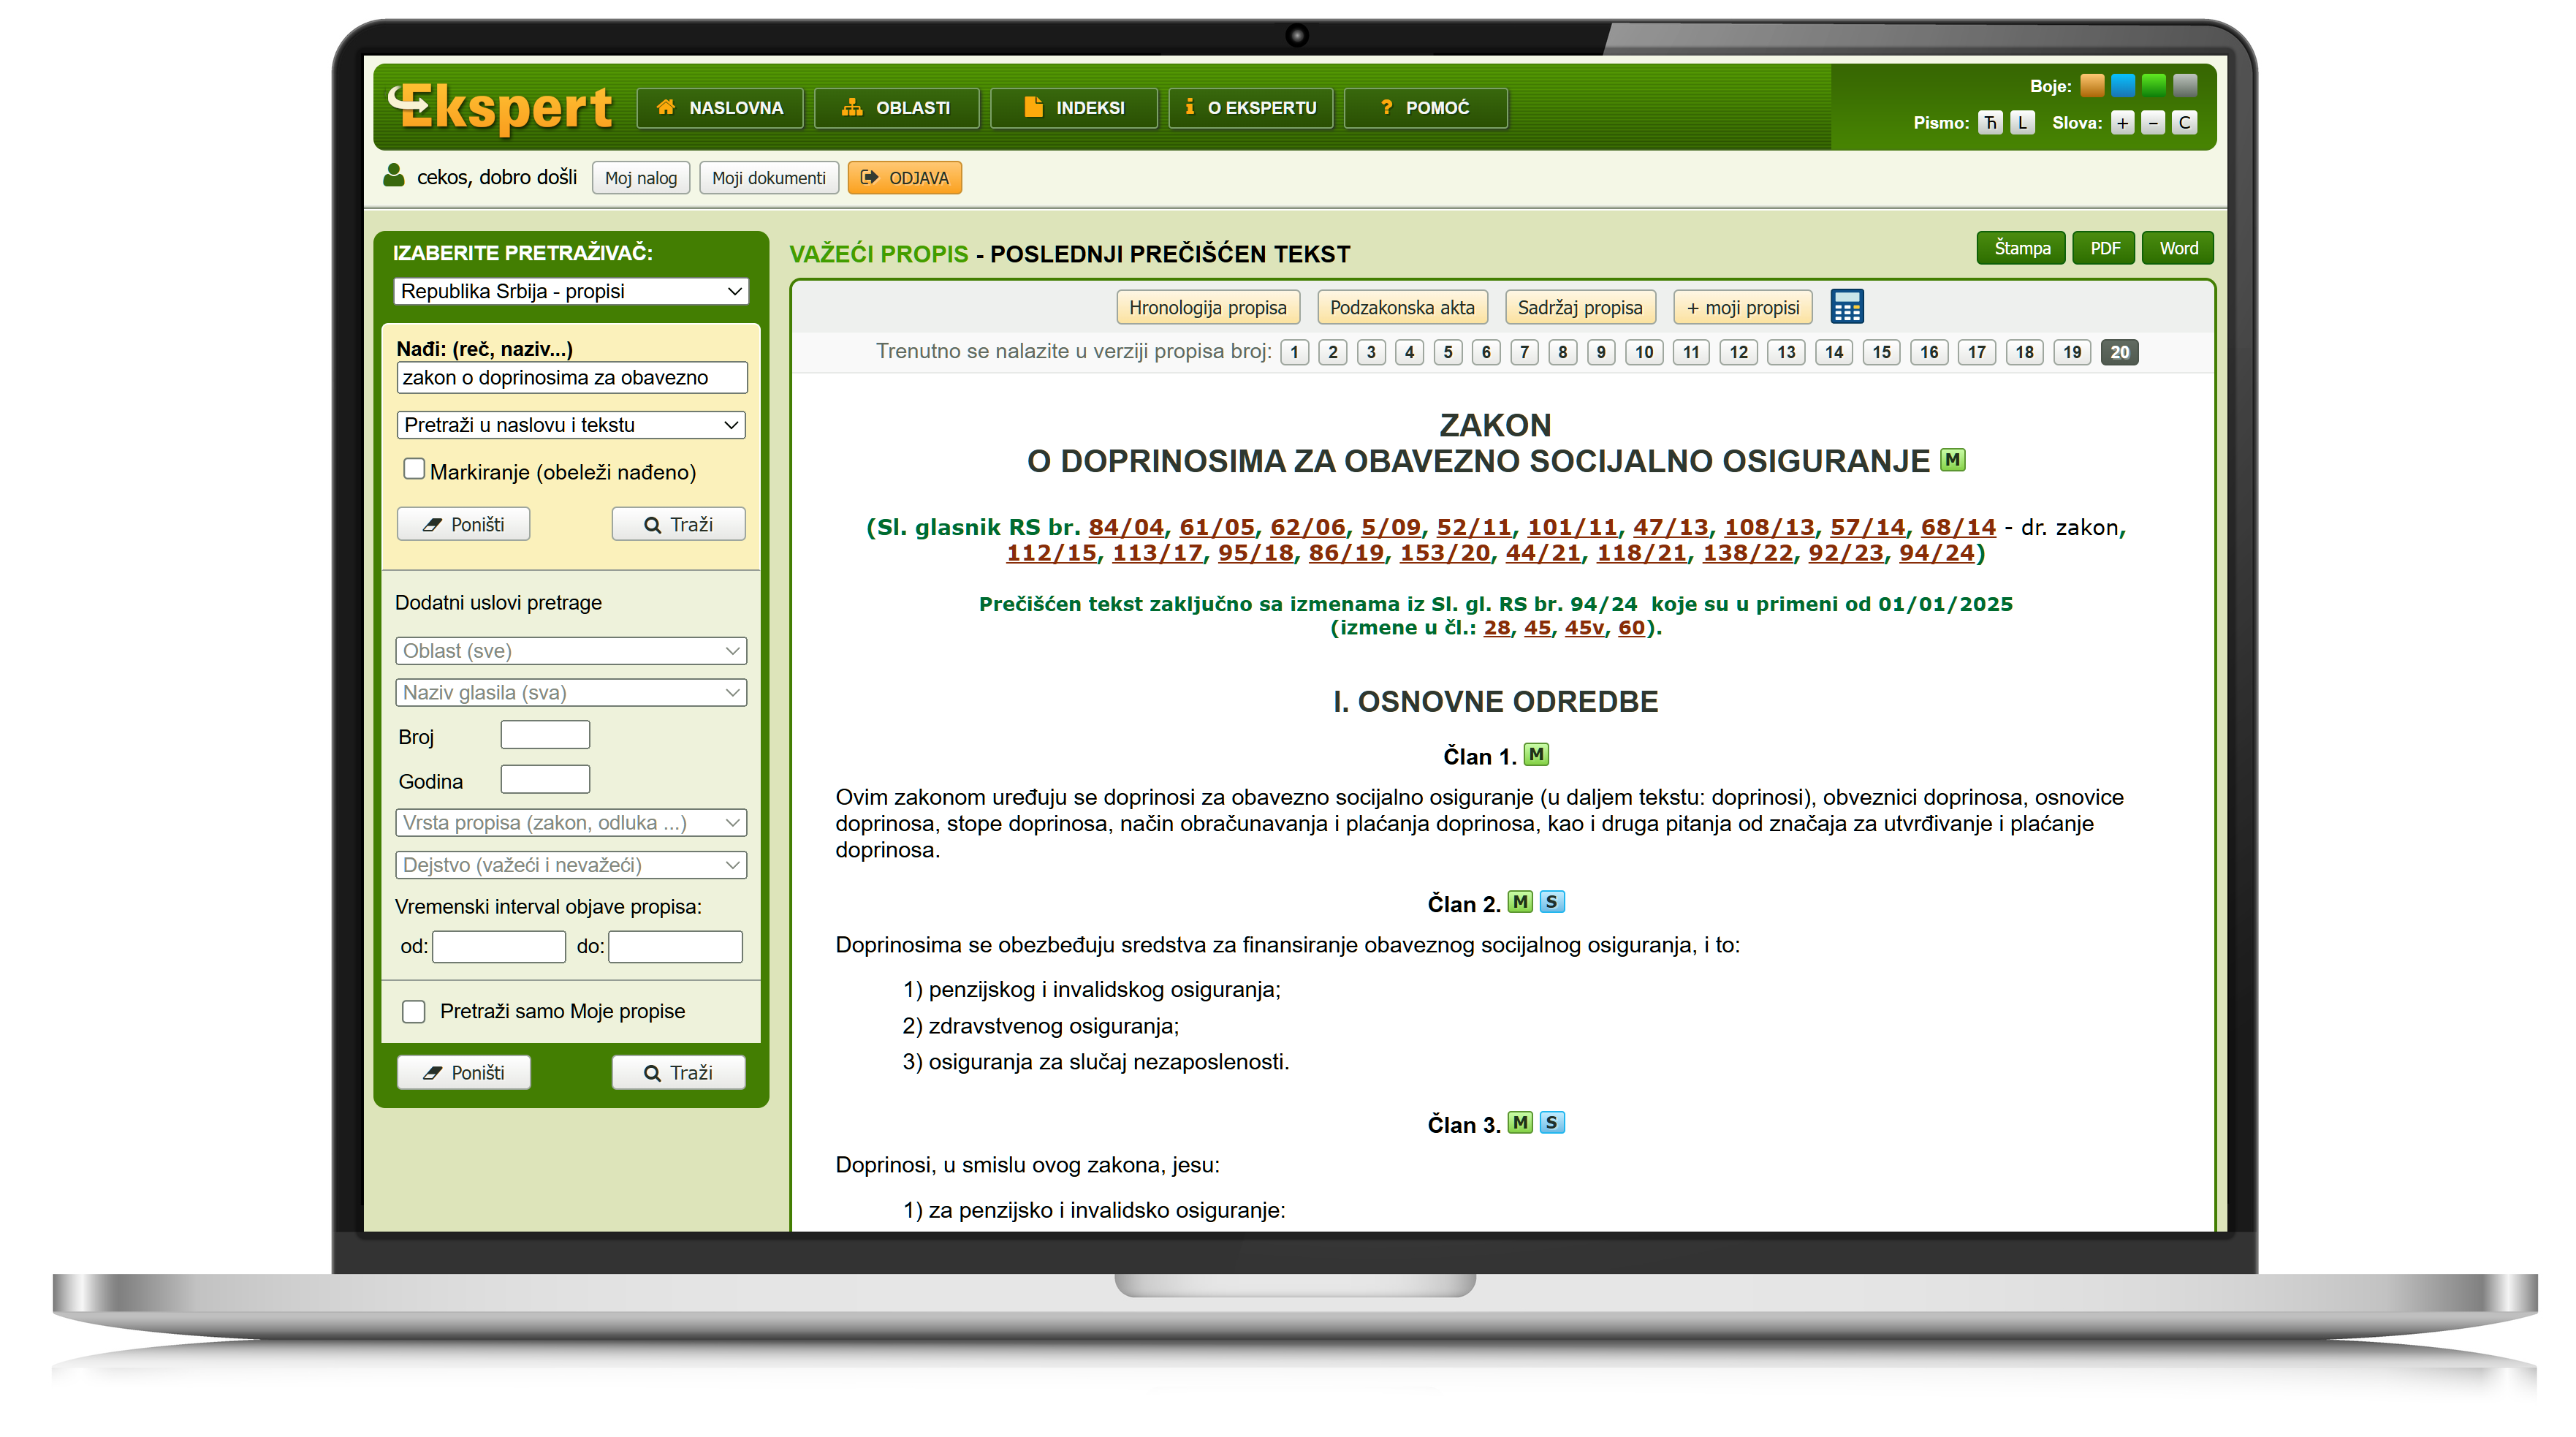Log out with the ODJAVA button
Viewport: 2576px width, 1437px height.
[x=905, y=178]
